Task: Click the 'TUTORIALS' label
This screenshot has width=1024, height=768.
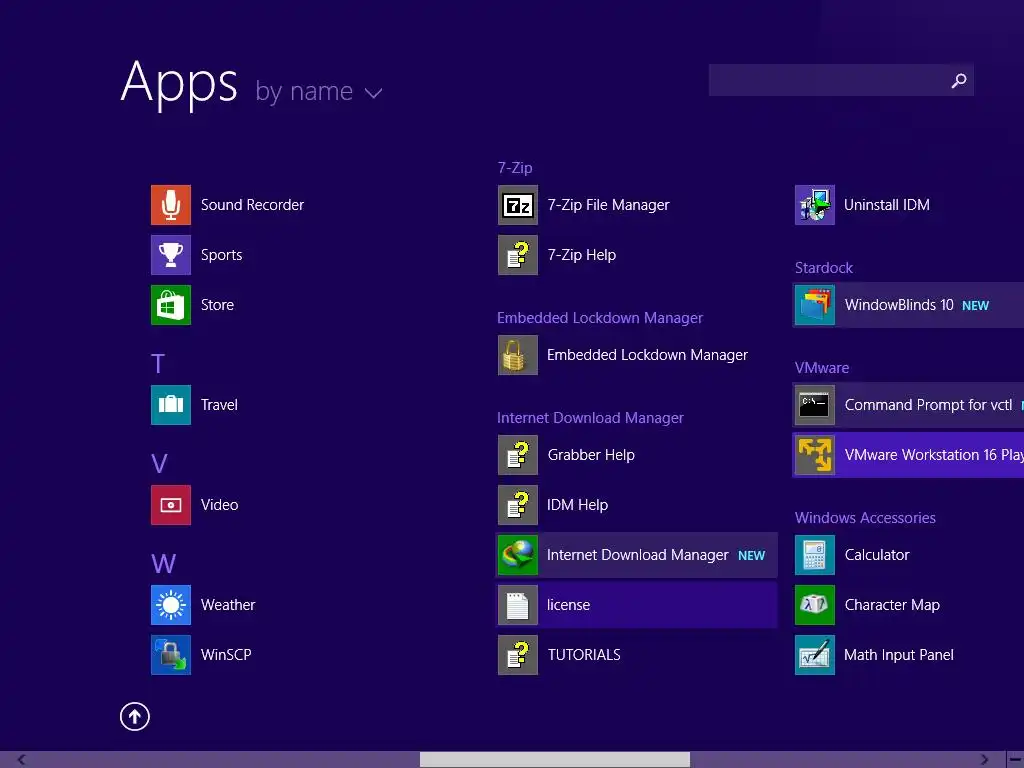Action: point(584,654)
